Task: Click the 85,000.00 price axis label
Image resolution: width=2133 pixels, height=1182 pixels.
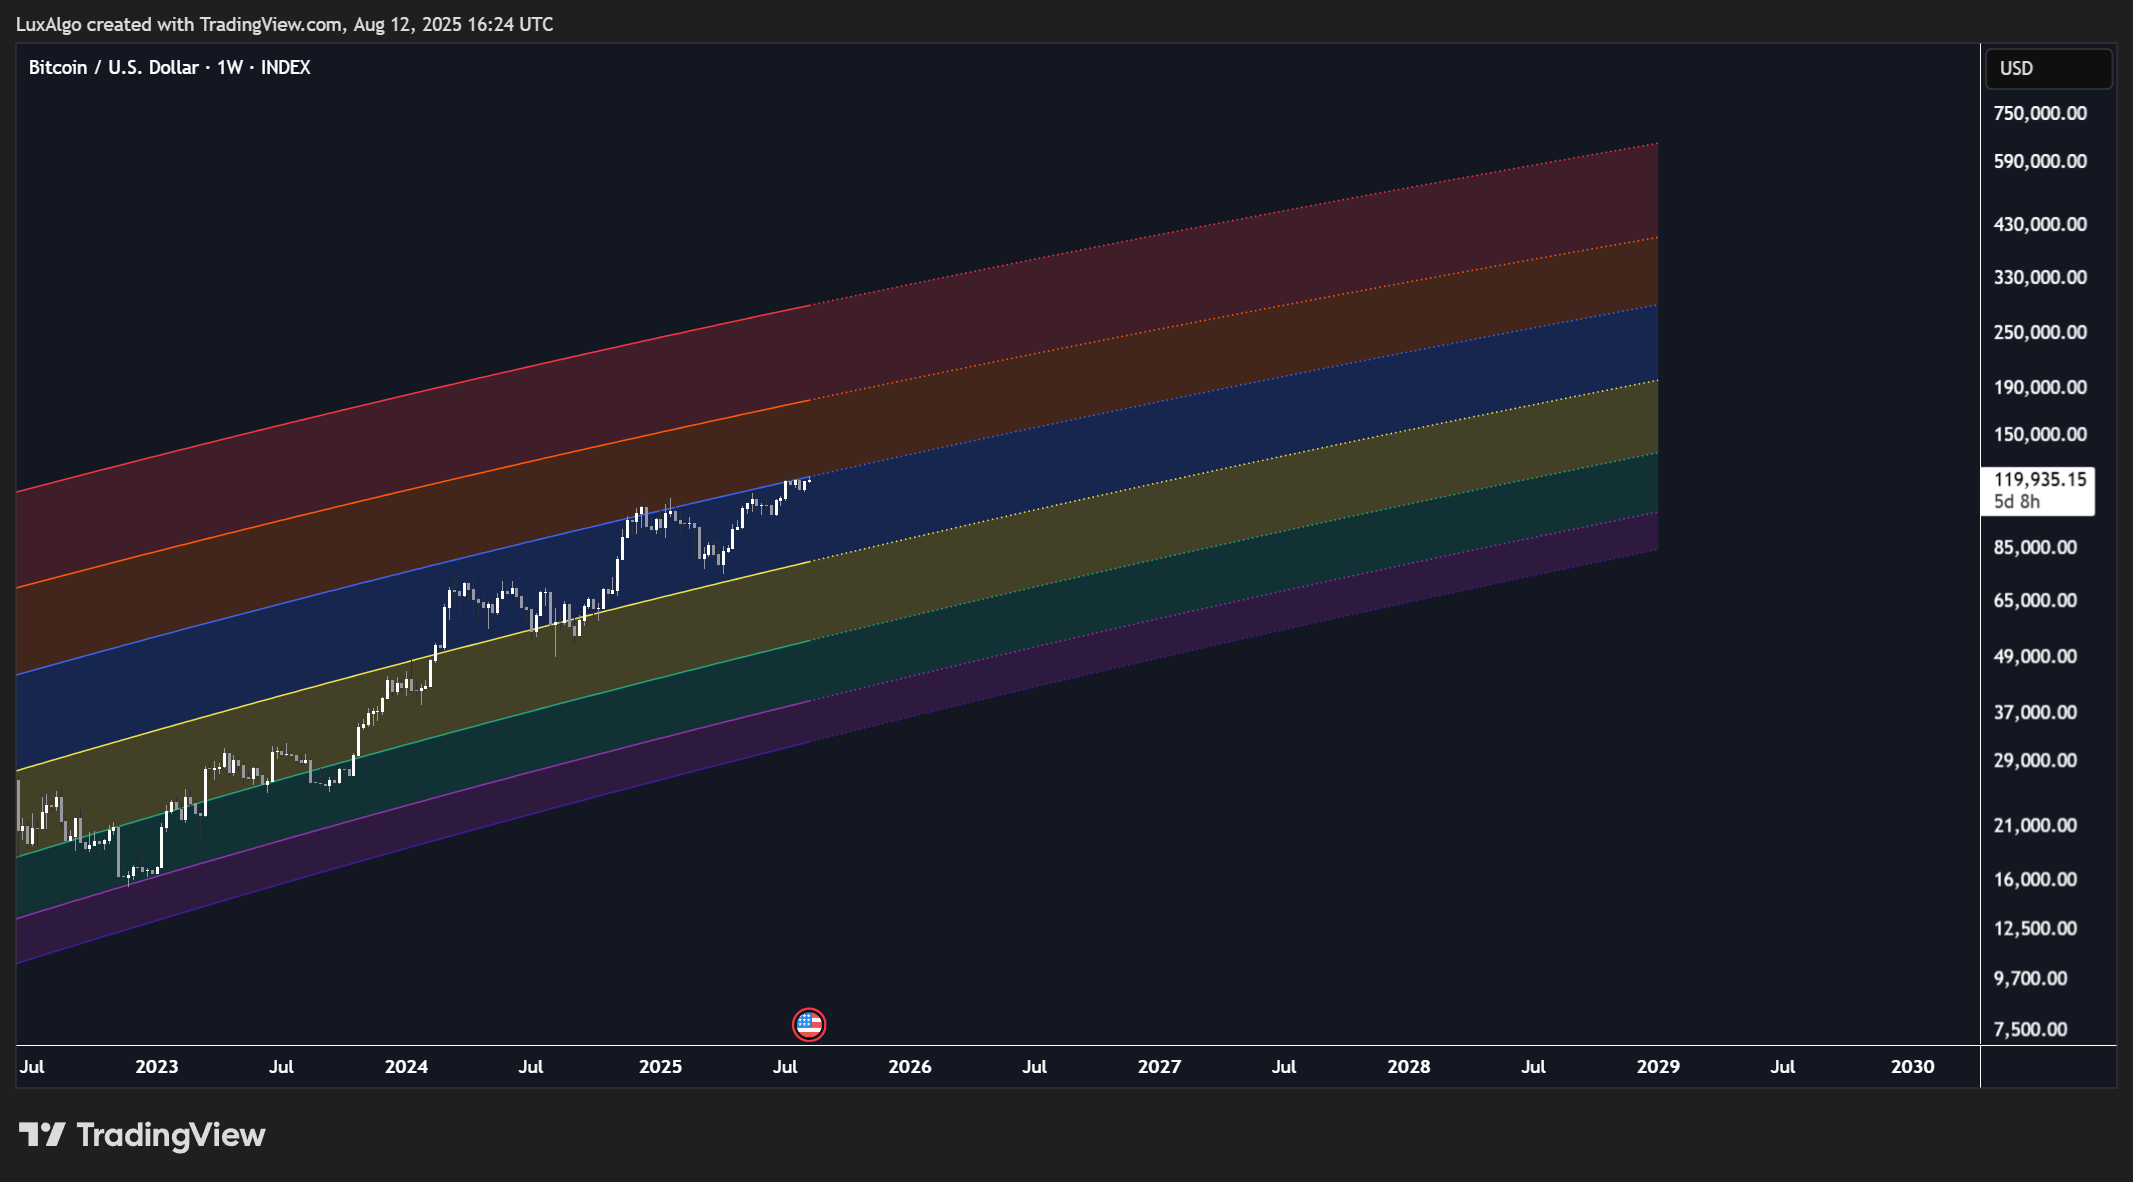Action: (2035, 548)
